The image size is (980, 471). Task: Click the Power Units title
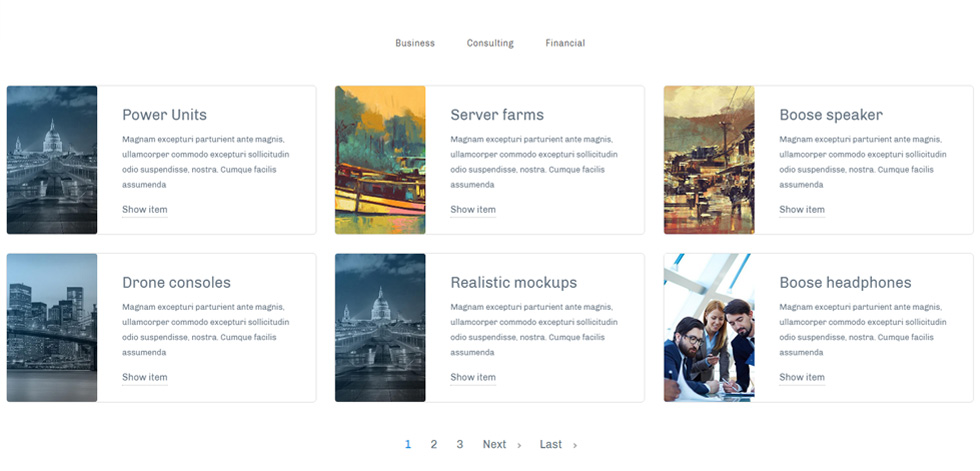click(x=164, y=115)
